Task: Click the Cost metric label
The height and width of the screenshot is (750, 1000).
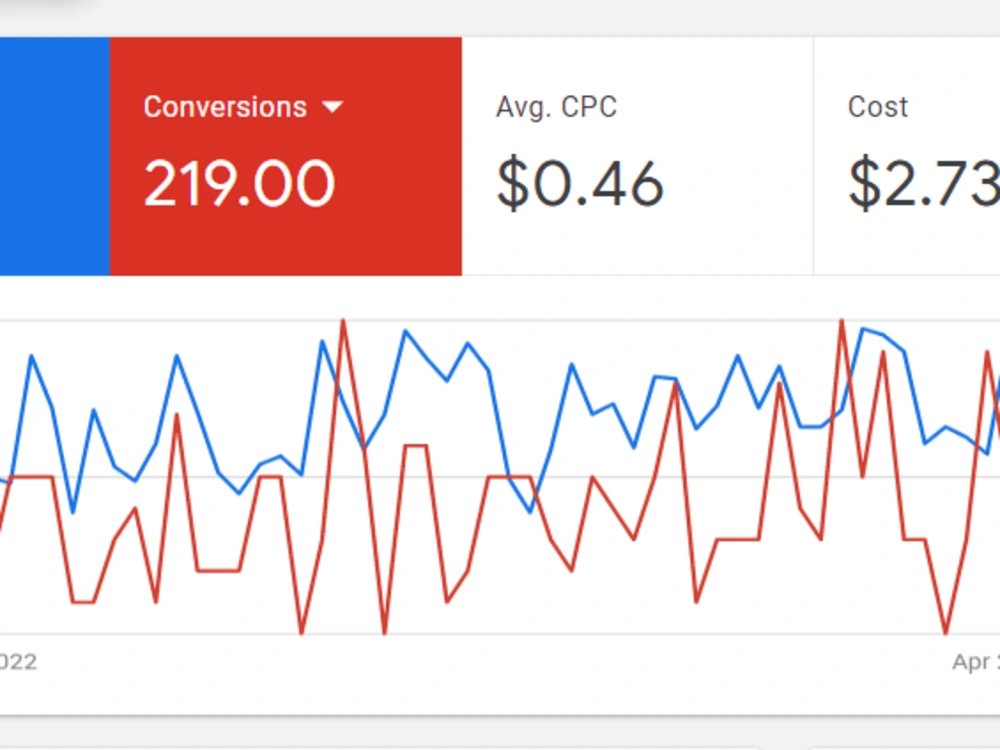Action: click(878, 107)
